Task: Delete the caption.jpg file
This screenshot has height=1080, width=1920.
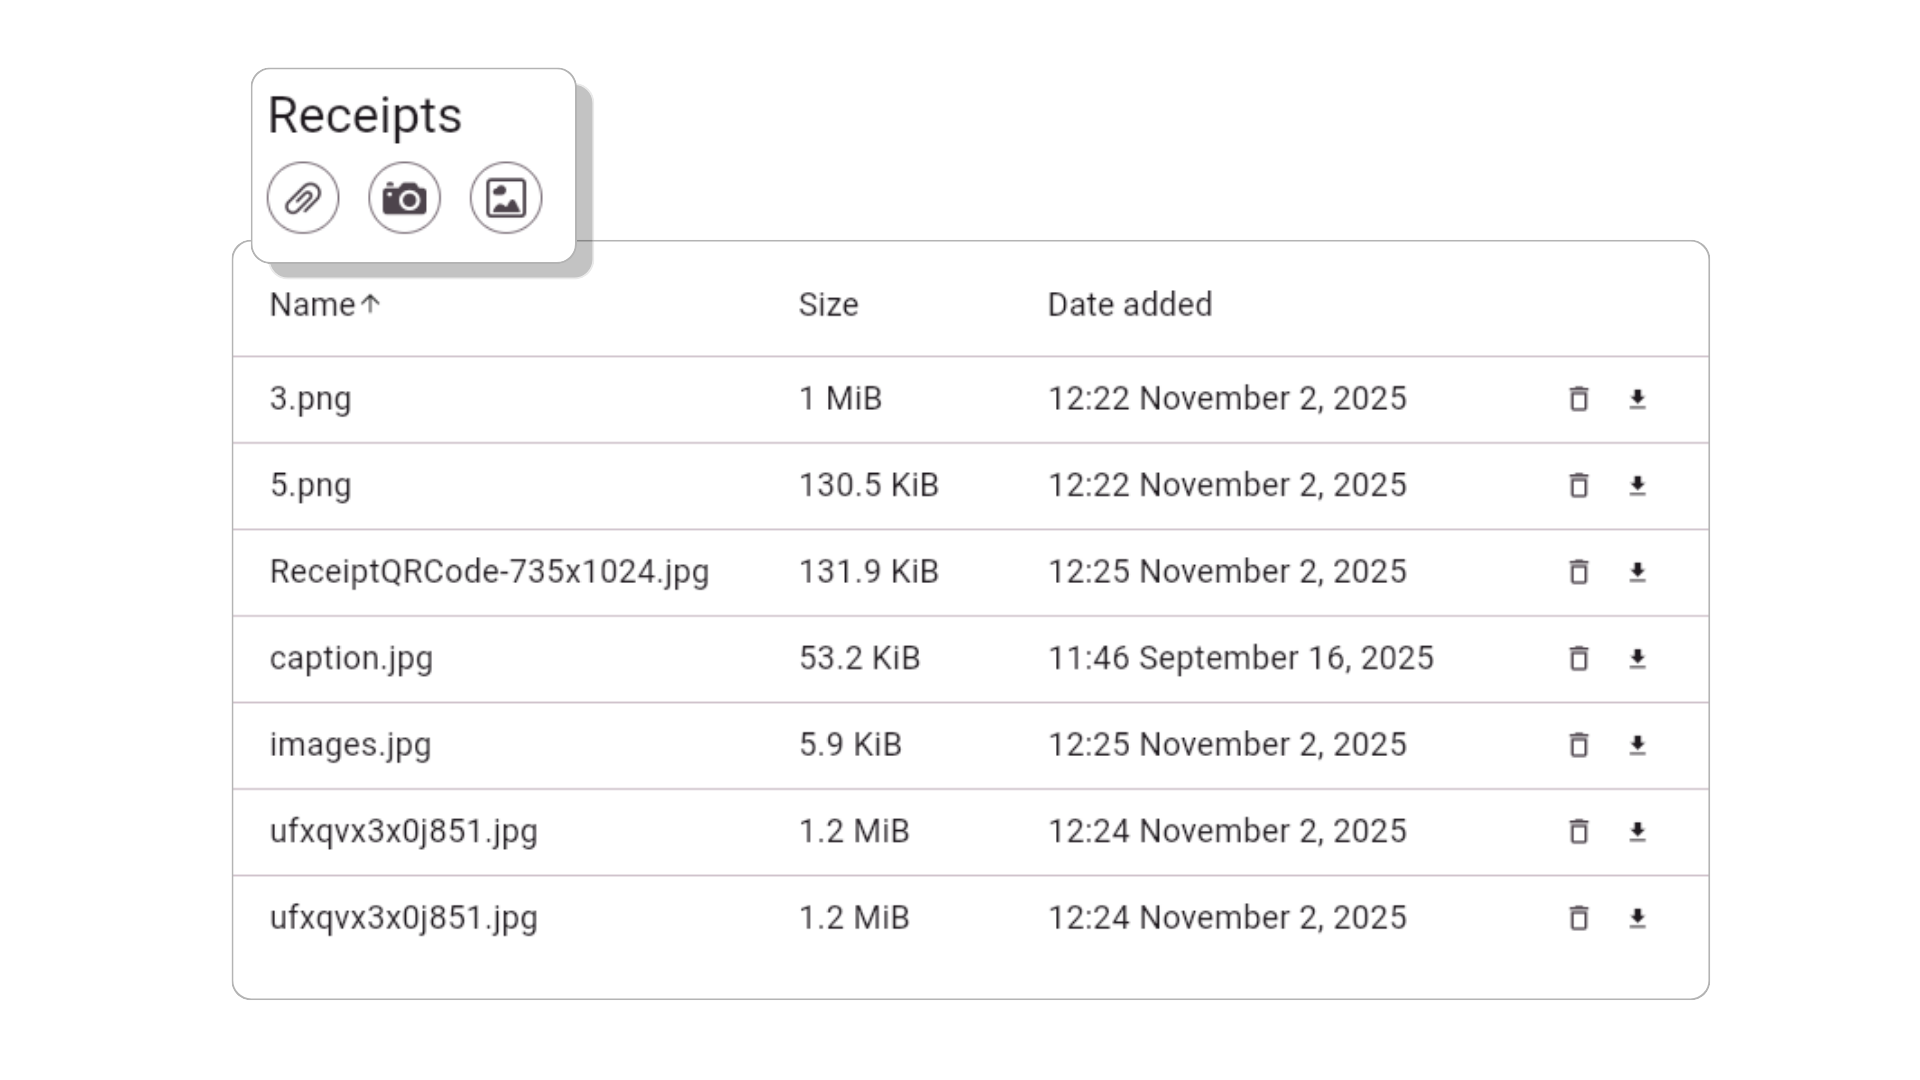Action: (x=1579, y=658)
